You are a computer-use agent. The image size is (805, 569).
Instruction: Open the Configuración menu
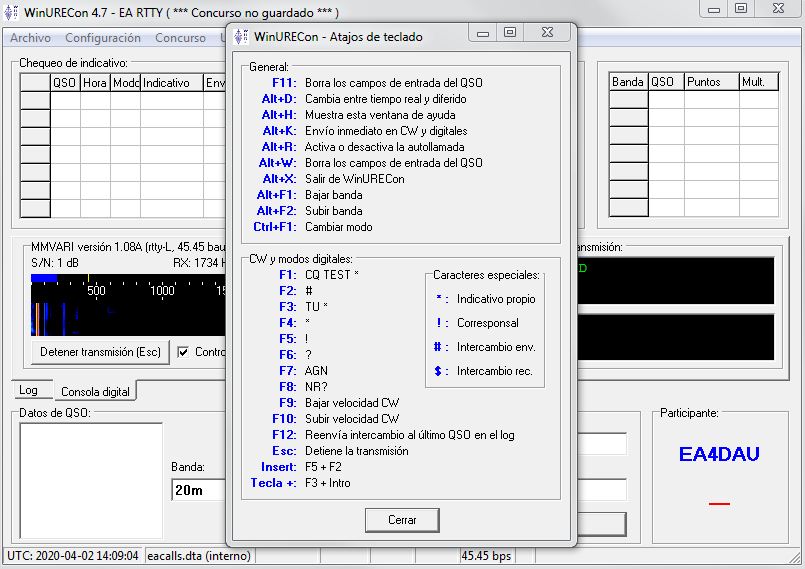click(x=103, y=38)
